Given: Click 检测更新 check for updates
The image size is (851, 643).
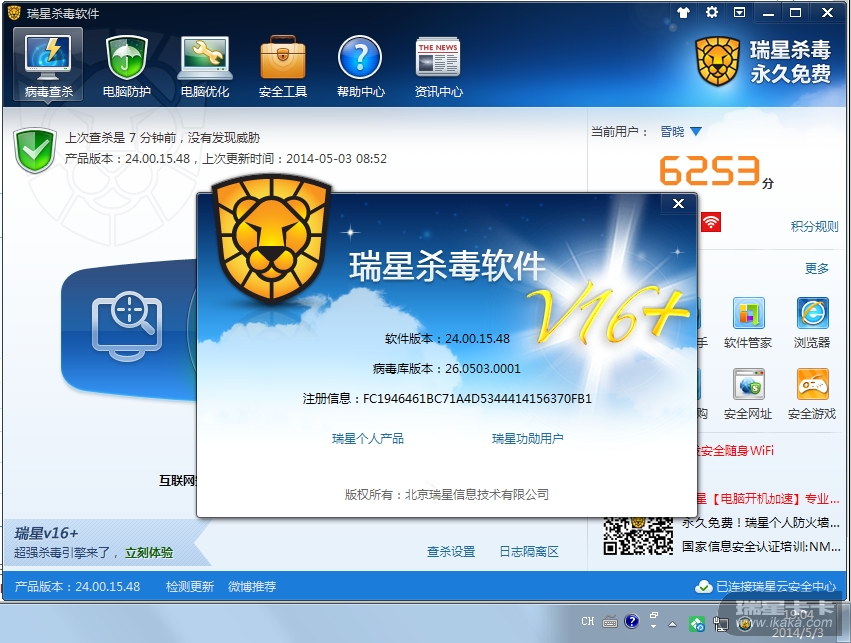Looking at the screenshot, I should [x=189, y=586].
